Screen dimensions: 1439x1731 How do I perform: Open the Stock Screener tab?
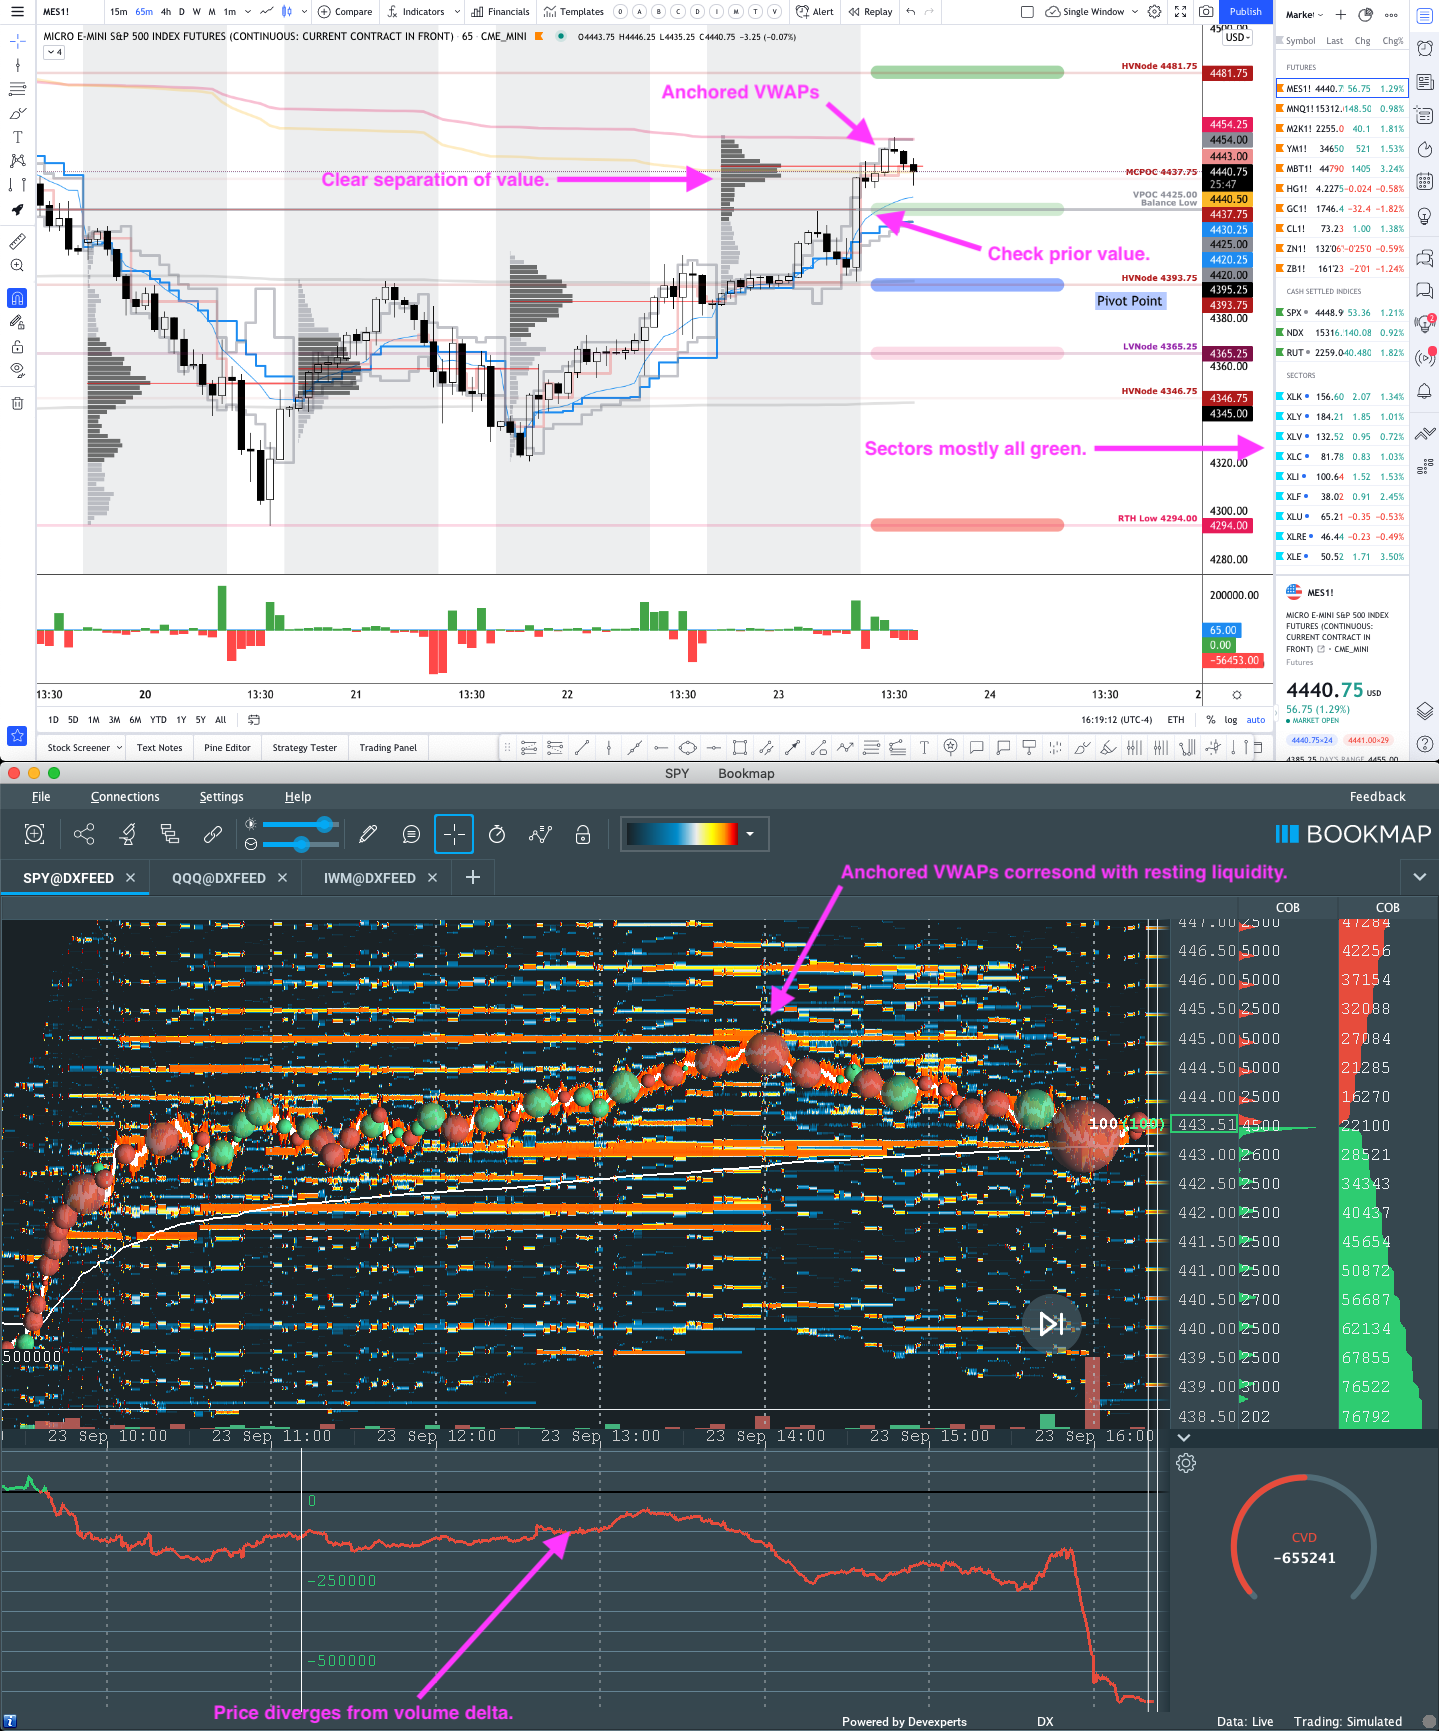[84, 747]
